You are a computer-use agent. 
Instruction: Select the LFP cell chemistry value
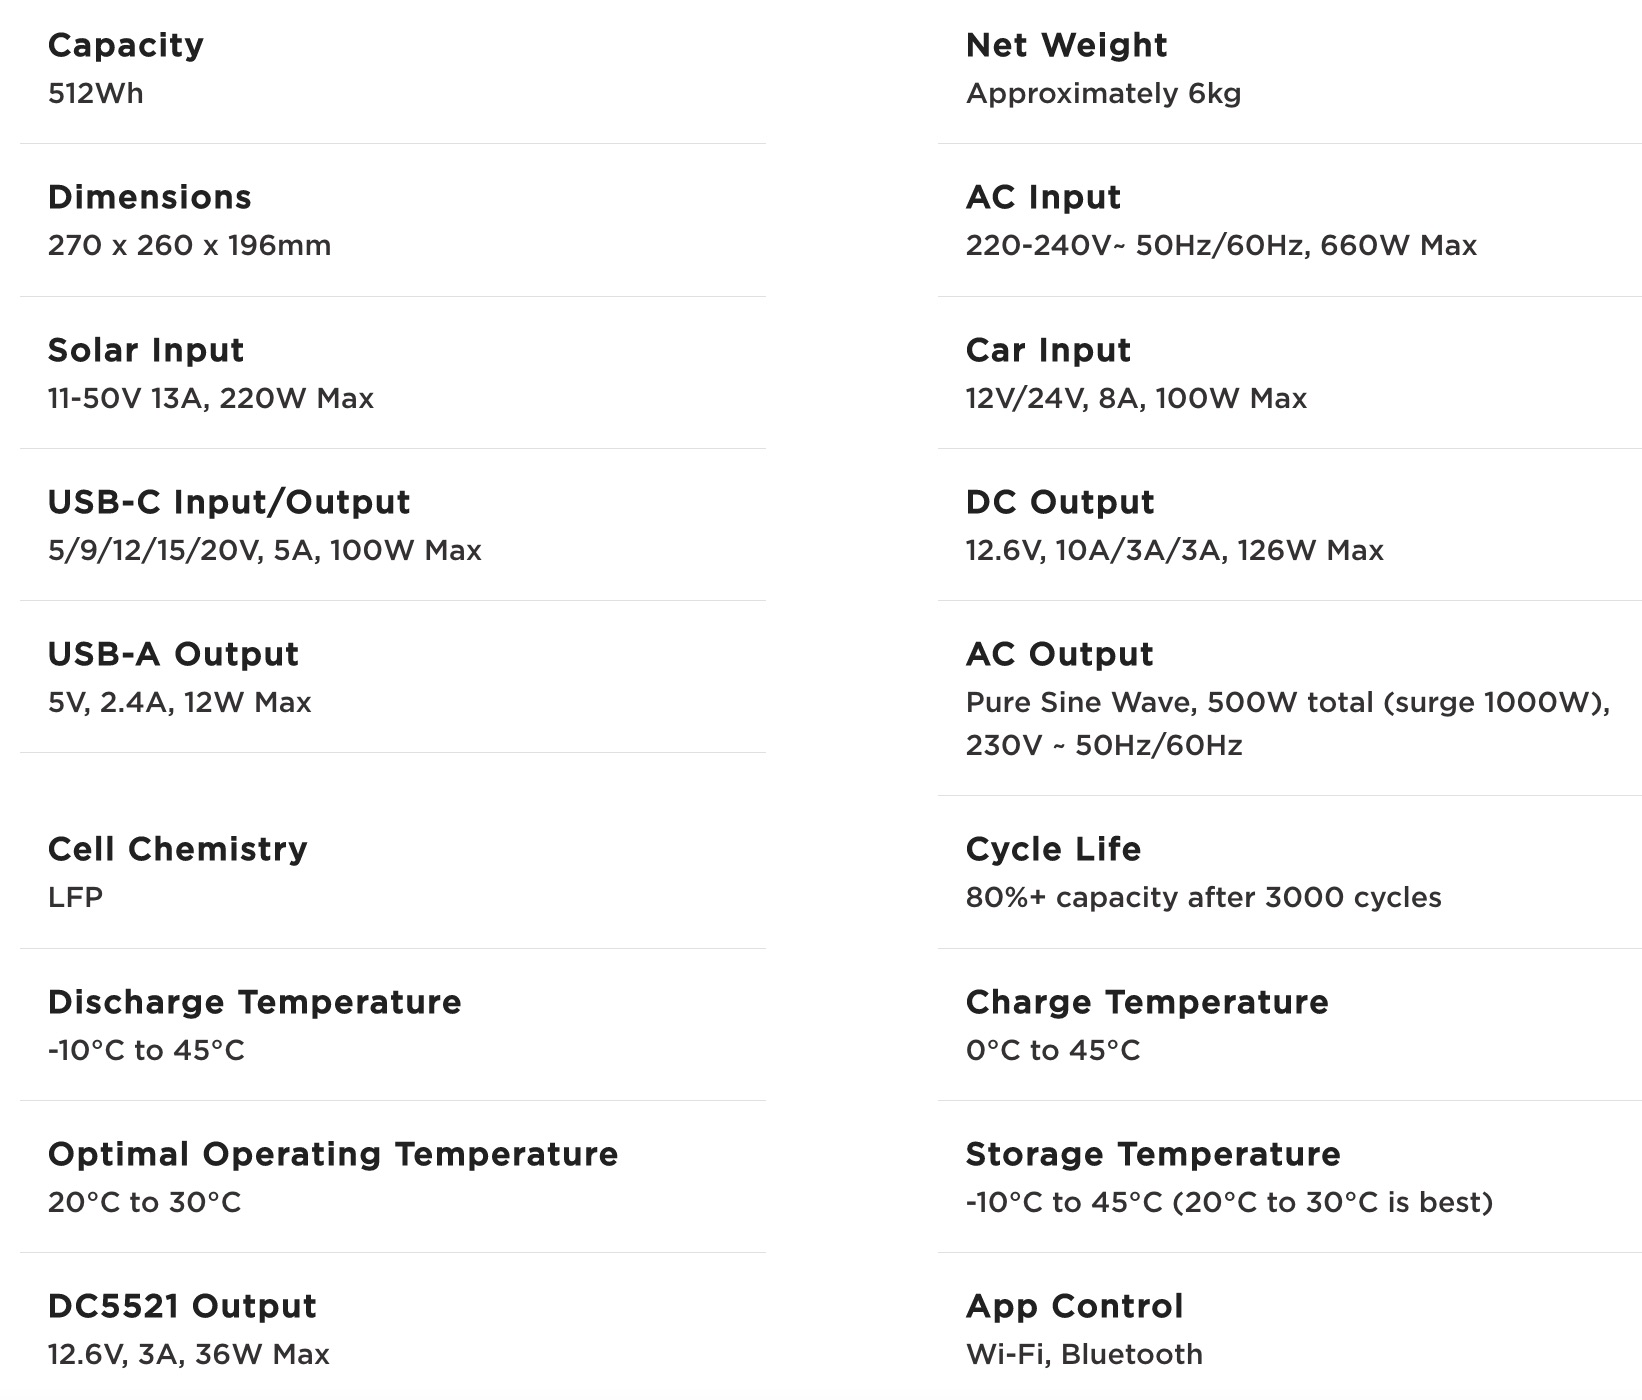pos(75,898)
